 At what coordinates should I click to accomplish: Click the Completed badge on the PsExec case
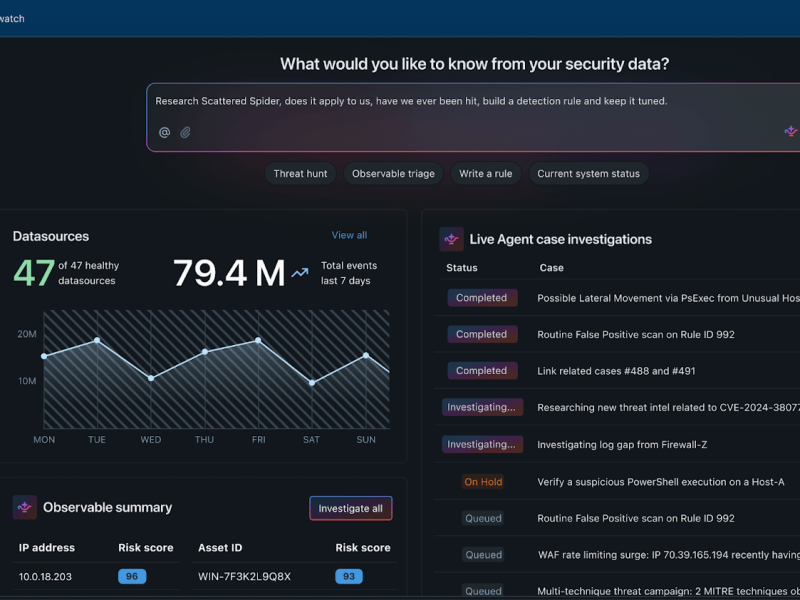(482, 297)
